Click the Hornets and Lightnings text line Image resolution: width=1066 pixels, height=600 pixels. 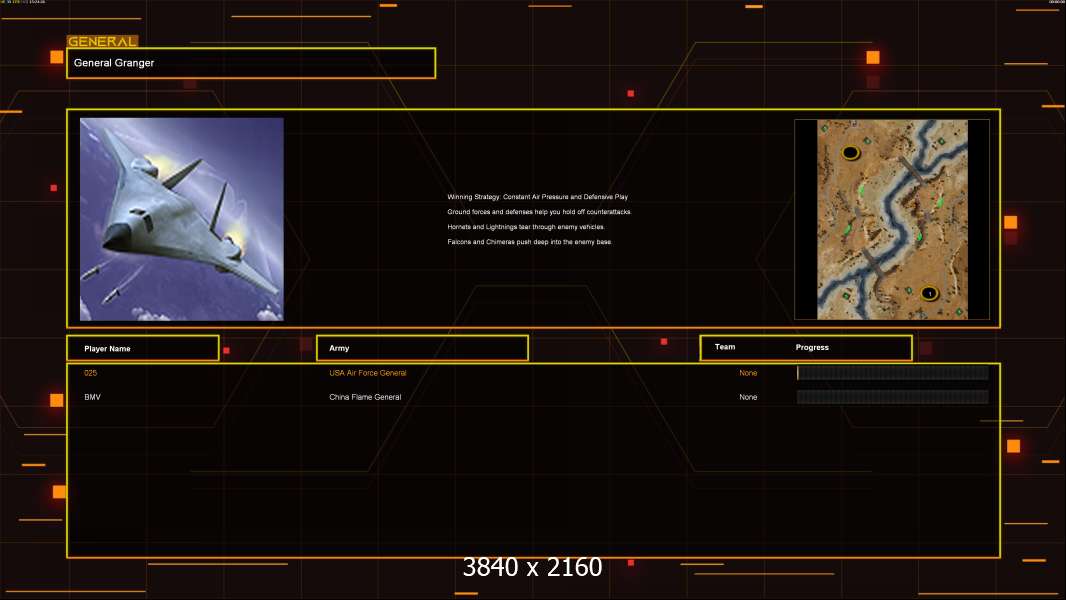(x=526, y=227)
